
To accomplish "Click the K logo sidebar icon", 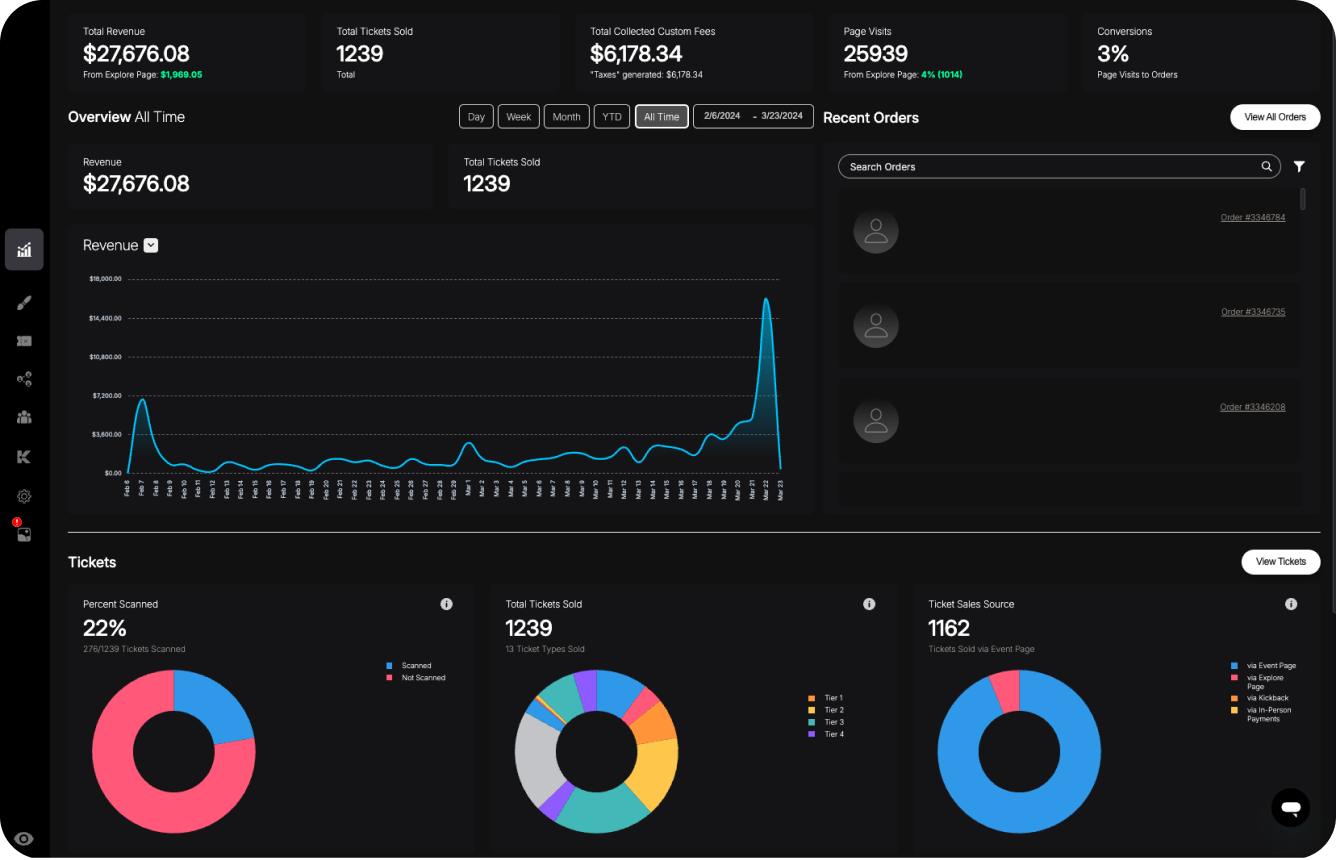I will 24,457.
